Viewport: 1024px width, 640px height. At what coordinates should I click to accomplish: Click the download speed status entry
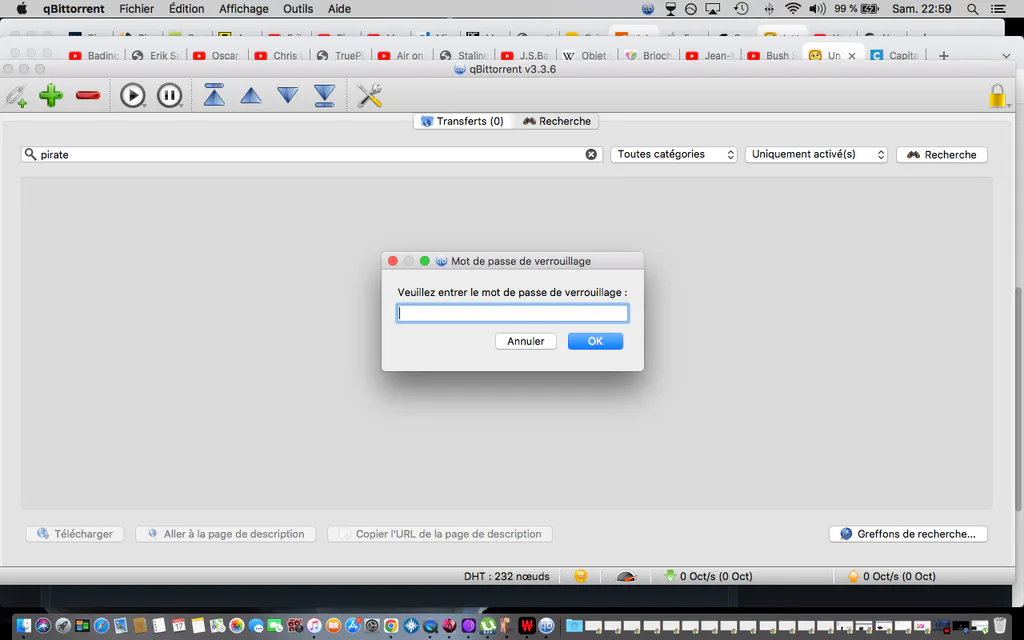(x=709, y=576)
